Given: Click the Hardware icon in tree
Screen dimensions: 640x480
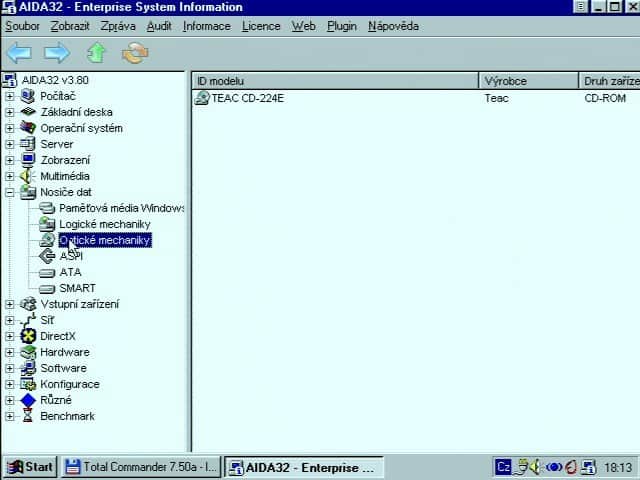Looking at the screenshot, I should pyautogui.click(x=28, y=352).
